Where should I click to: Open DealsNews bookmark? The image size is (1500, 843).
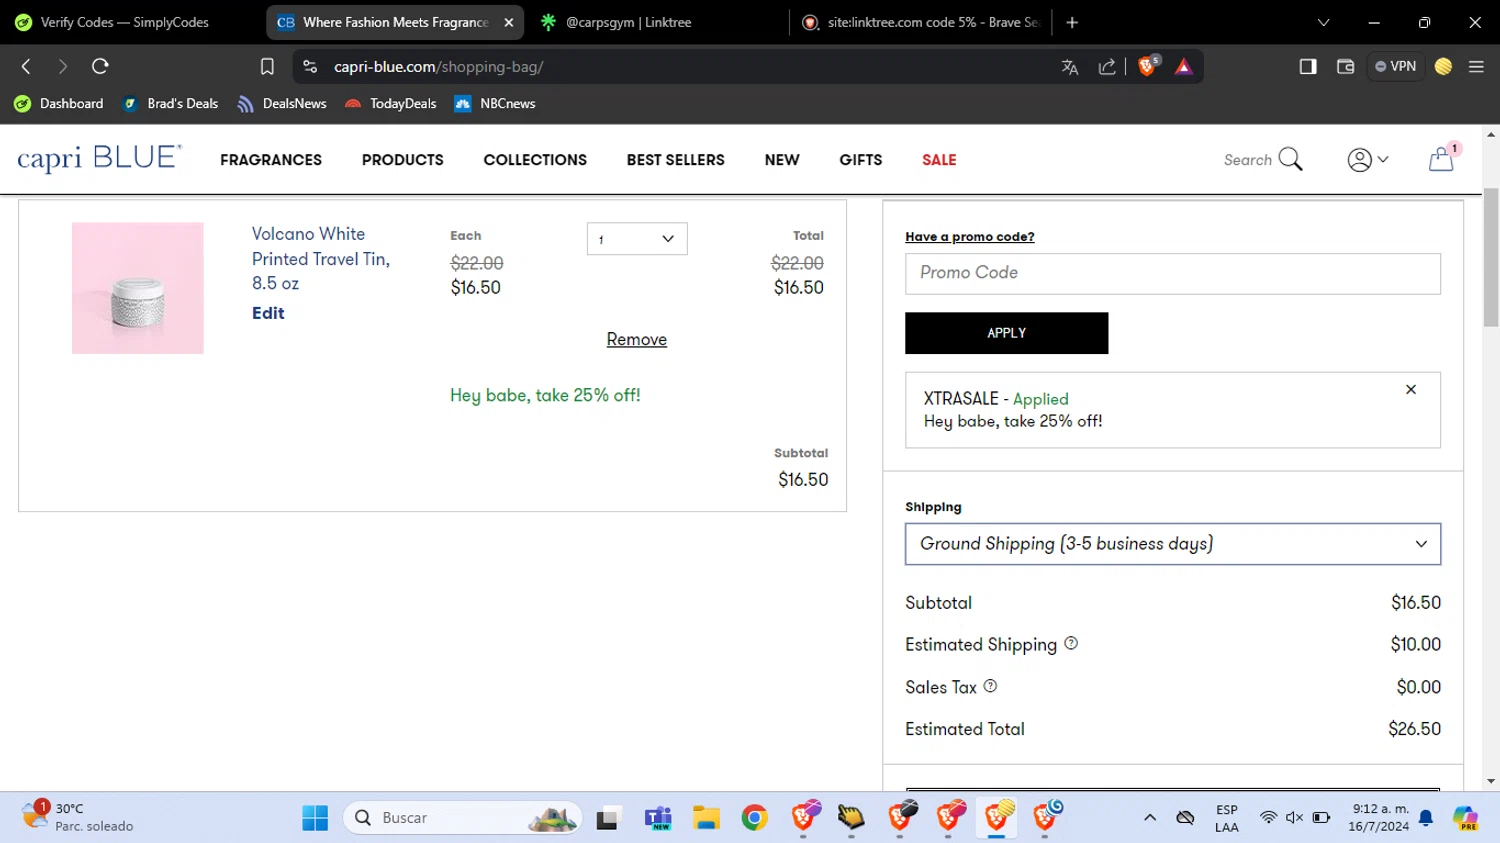pyautogui.click(x=282, y=103)
